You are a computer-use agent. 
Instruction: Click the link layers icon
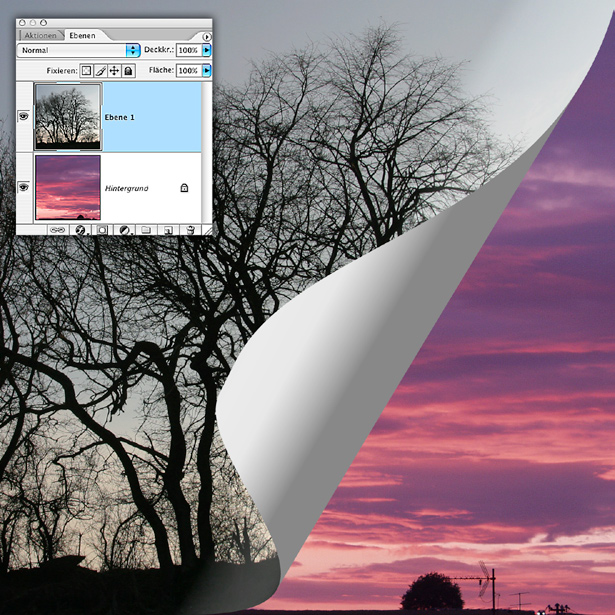(x=58, y=230)
